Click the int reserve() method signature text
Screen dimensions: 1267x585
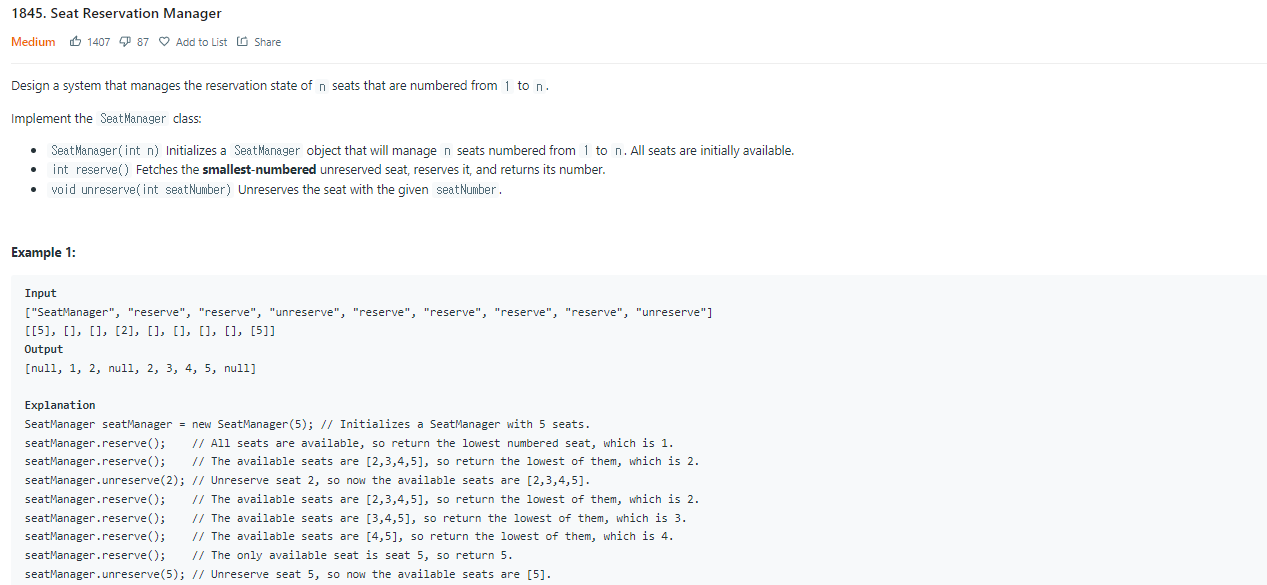point(90,169)
